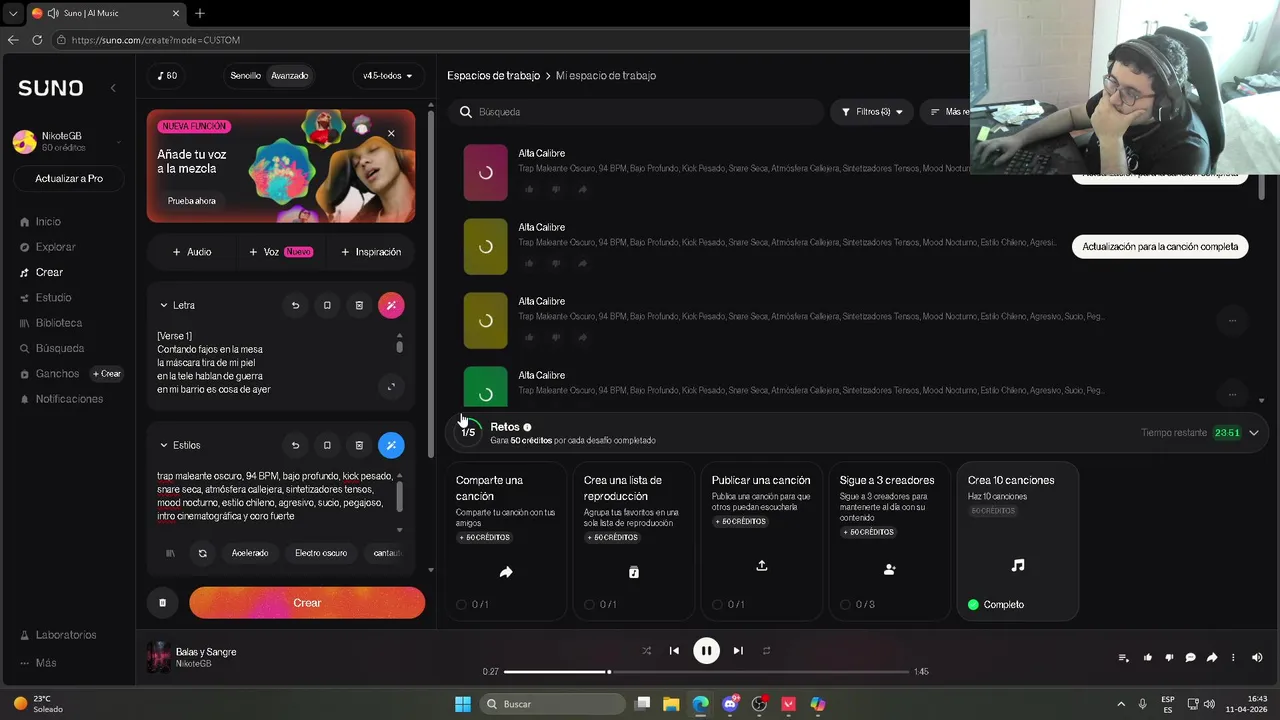Viewport: 1280px width, 720px height.
Task: Refresh the style suggestions
Action: pyautogui.click(x=202, y=553)
